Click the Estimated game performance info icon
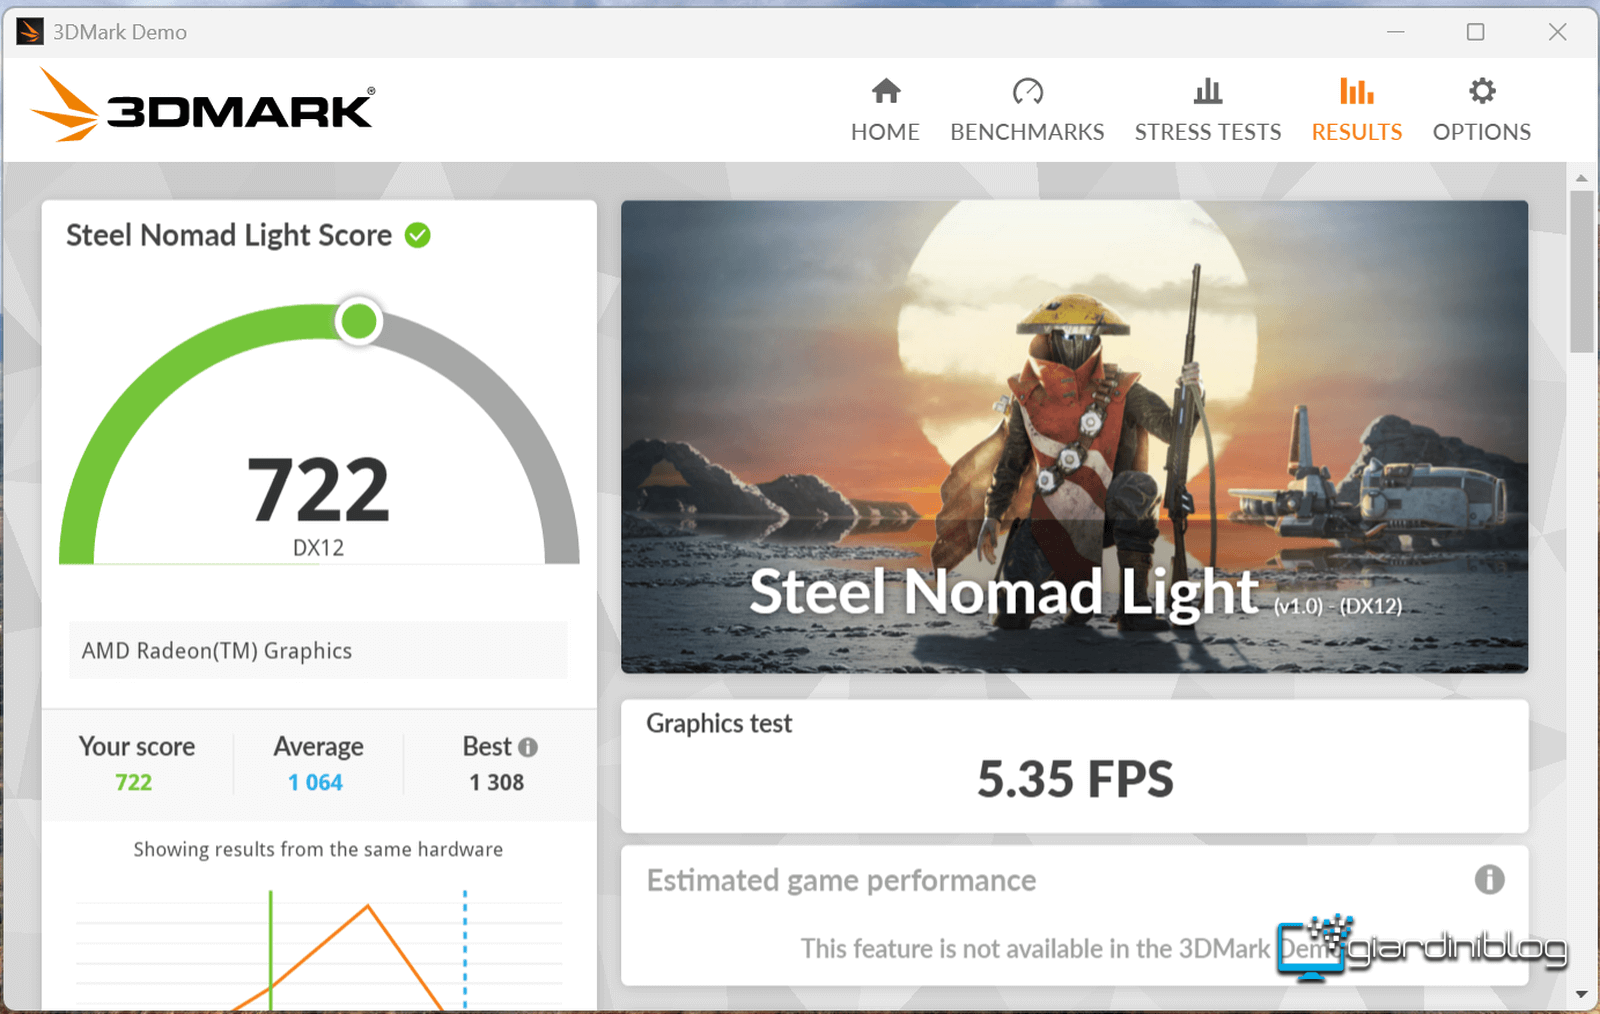This screenshot has width=1600, height=1014. 1489,879
